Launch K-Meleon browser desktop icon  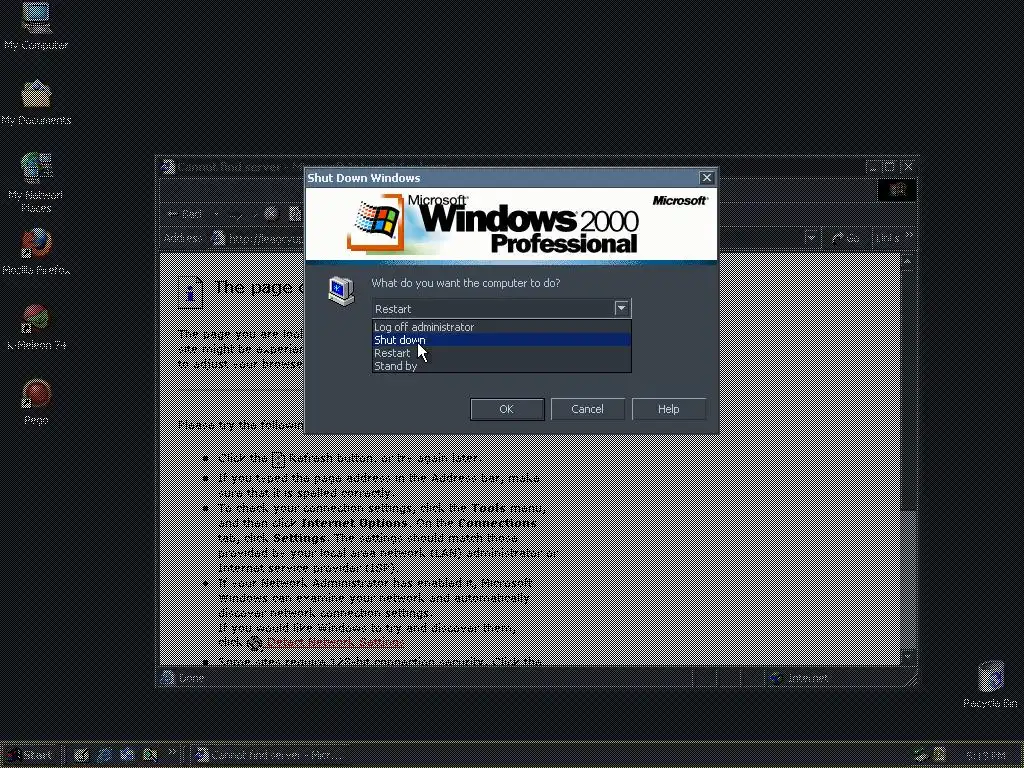pos(36,327)
